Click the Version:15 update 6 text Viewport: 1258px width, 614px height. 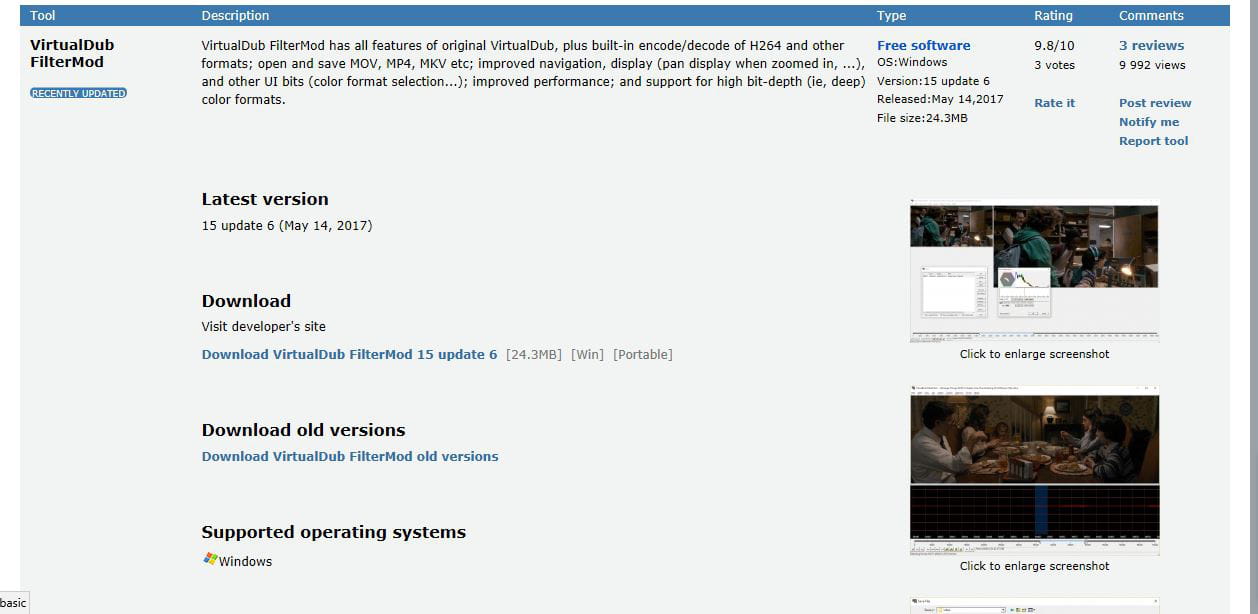click(933, 81)
